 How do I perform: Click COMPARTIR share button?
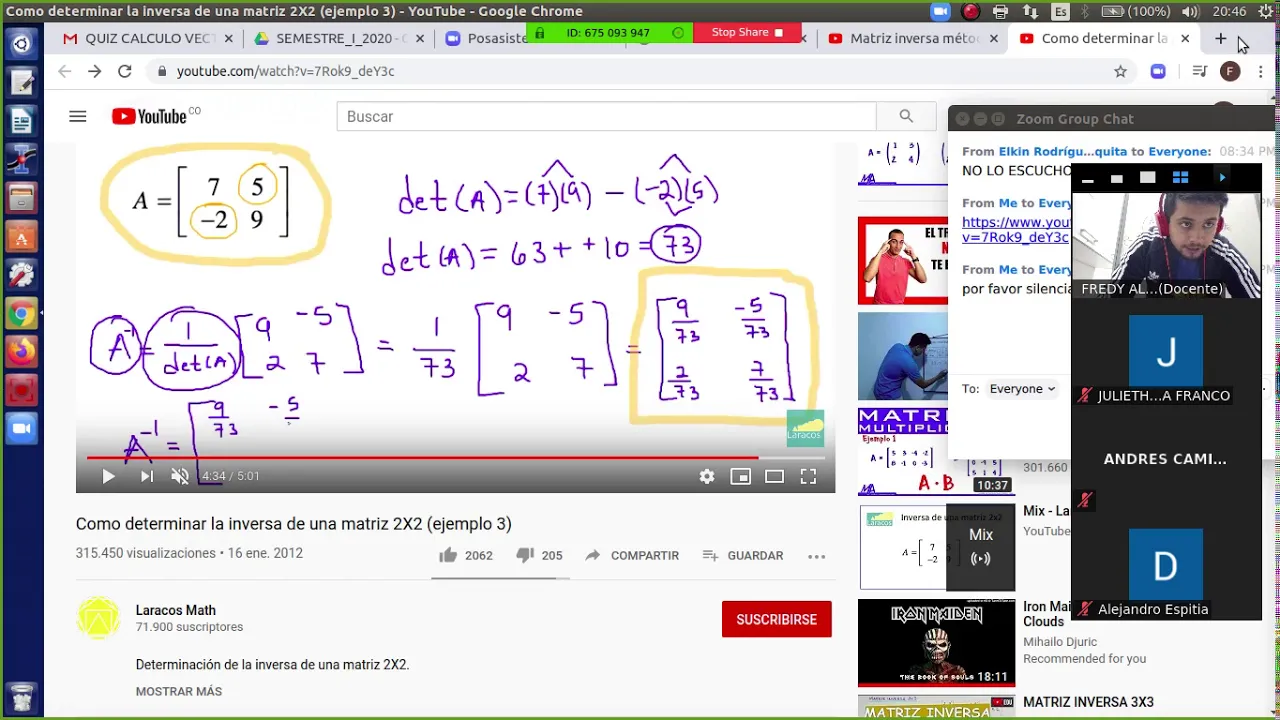coord(632,555)
